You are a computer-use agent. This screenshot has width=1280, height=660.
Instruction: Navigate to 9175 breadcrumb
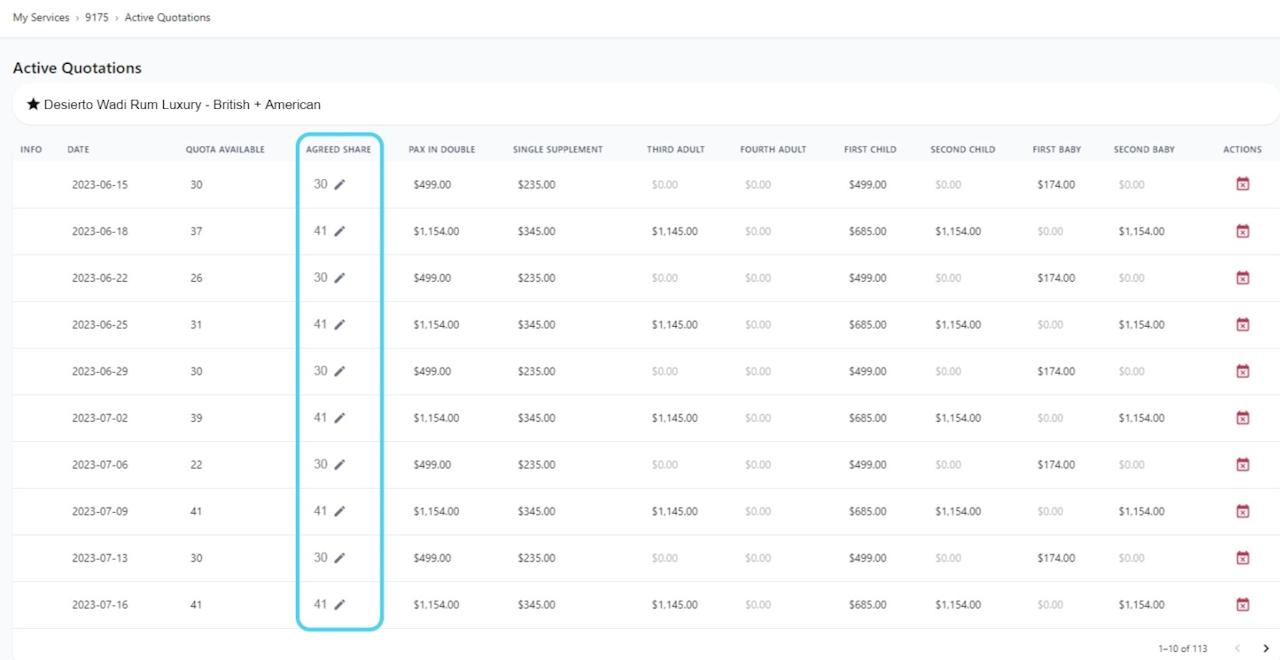click(97, 18)
